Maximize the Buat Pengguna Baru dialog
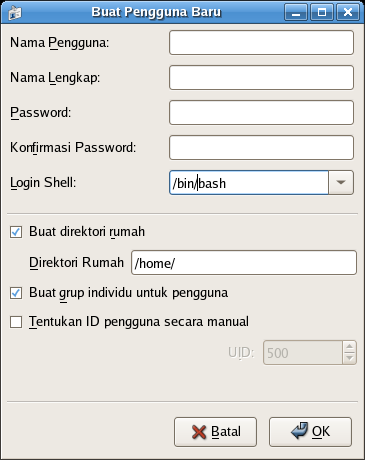Viewport: 365px width, 460px height. tap(322, 13)
